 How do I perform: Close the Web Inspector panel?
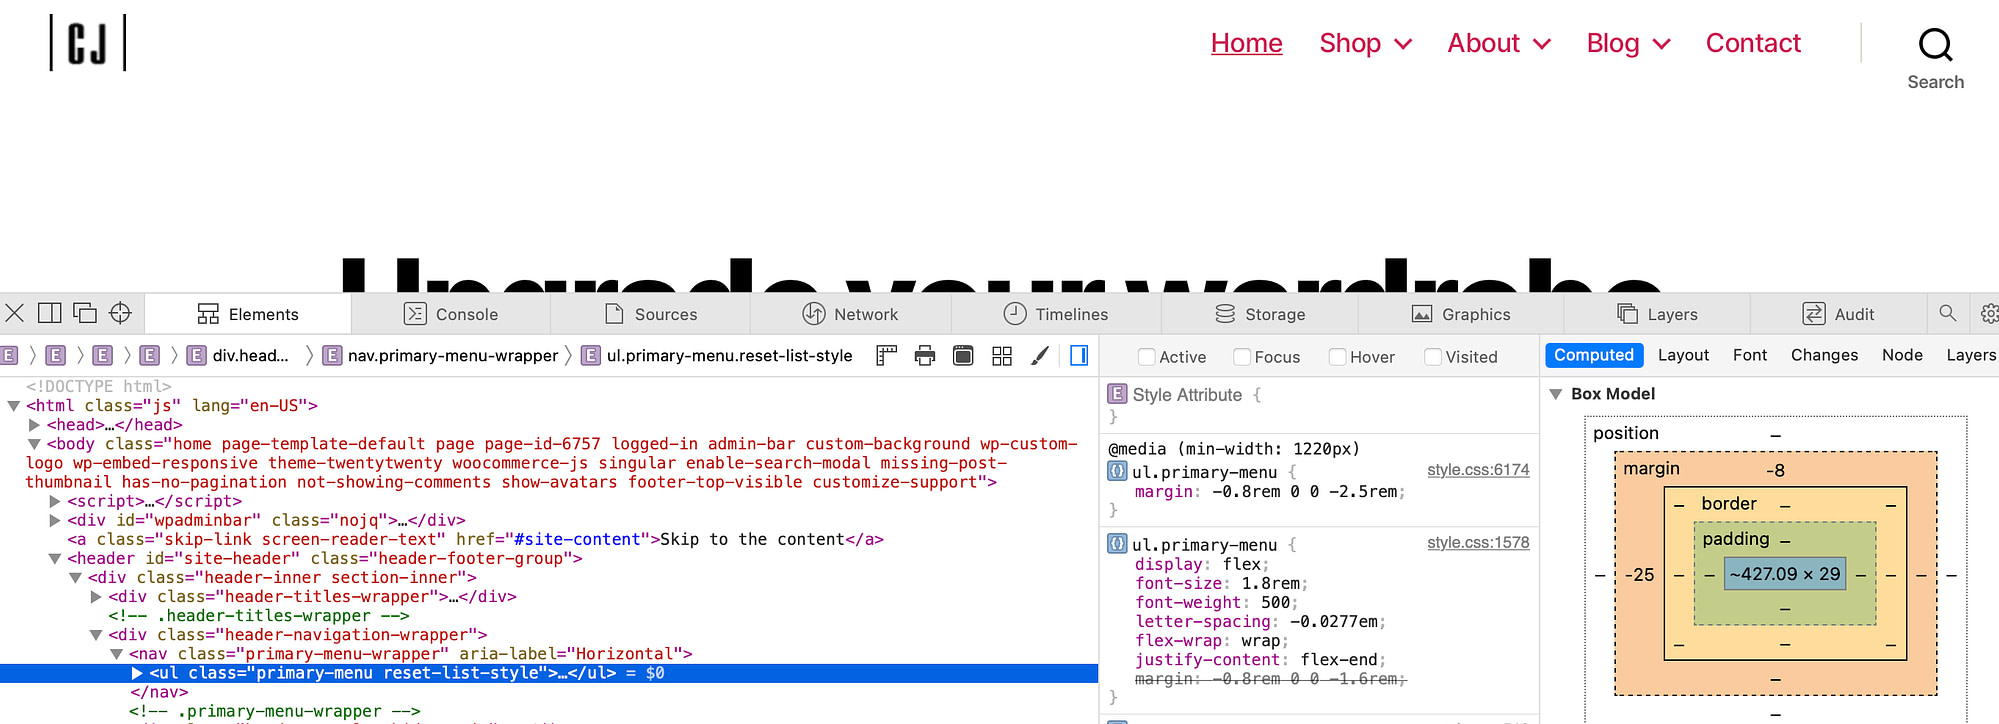click(15, 313)
